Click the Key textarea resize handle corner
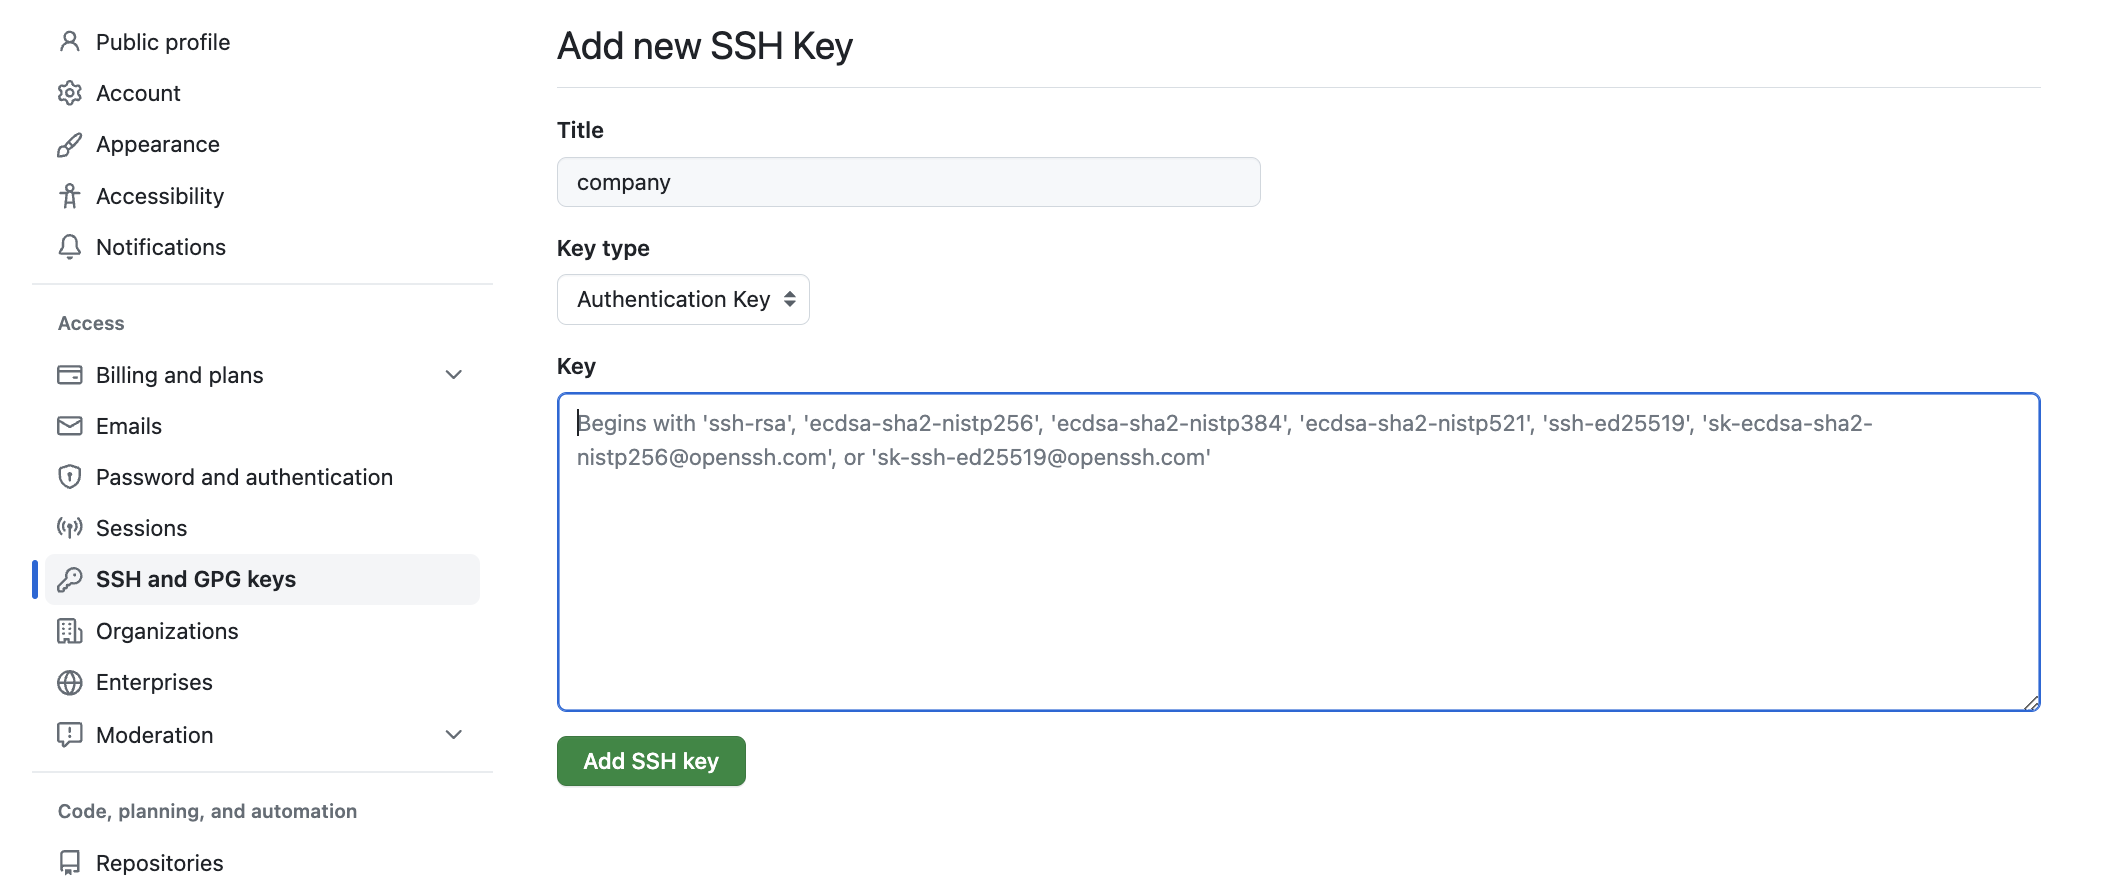The width and height of the screenshot is (2102, 886). [2031, 703]
